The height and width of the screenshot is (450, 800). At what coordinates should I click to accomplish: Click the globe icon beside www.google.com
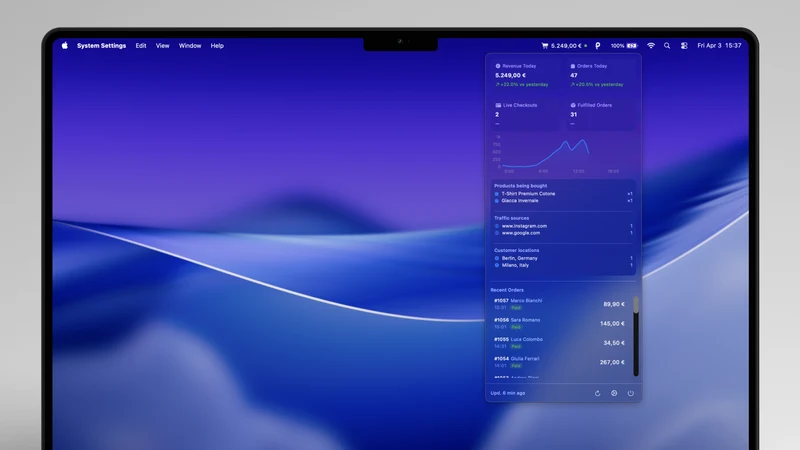tap(496, 233)
